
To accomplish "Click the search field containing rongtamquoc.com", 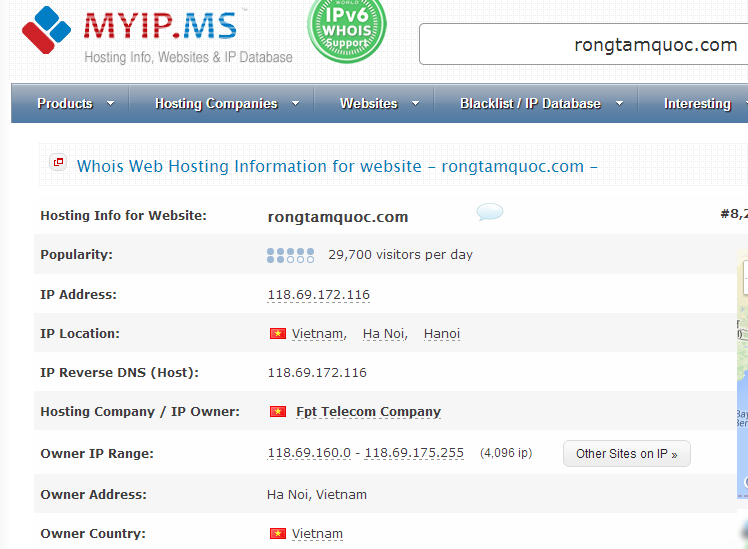I will 583,45.
